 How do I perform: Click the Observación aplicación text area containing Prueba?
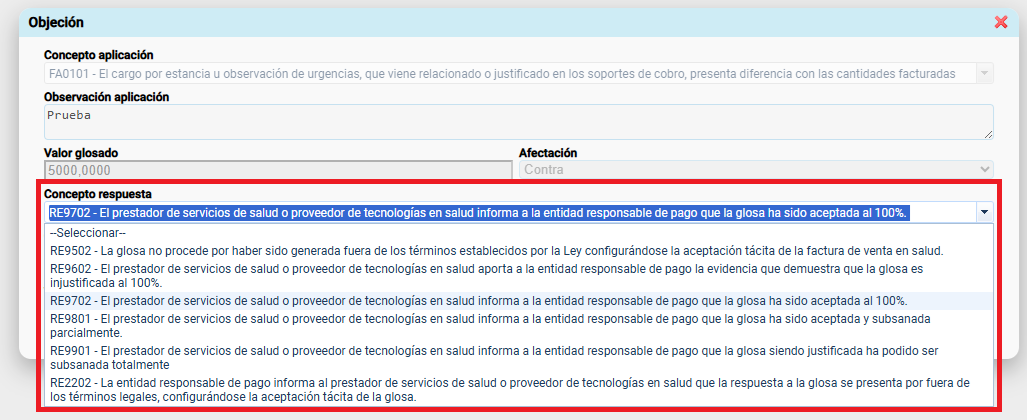pyautogui.click(x=518, y=122)
